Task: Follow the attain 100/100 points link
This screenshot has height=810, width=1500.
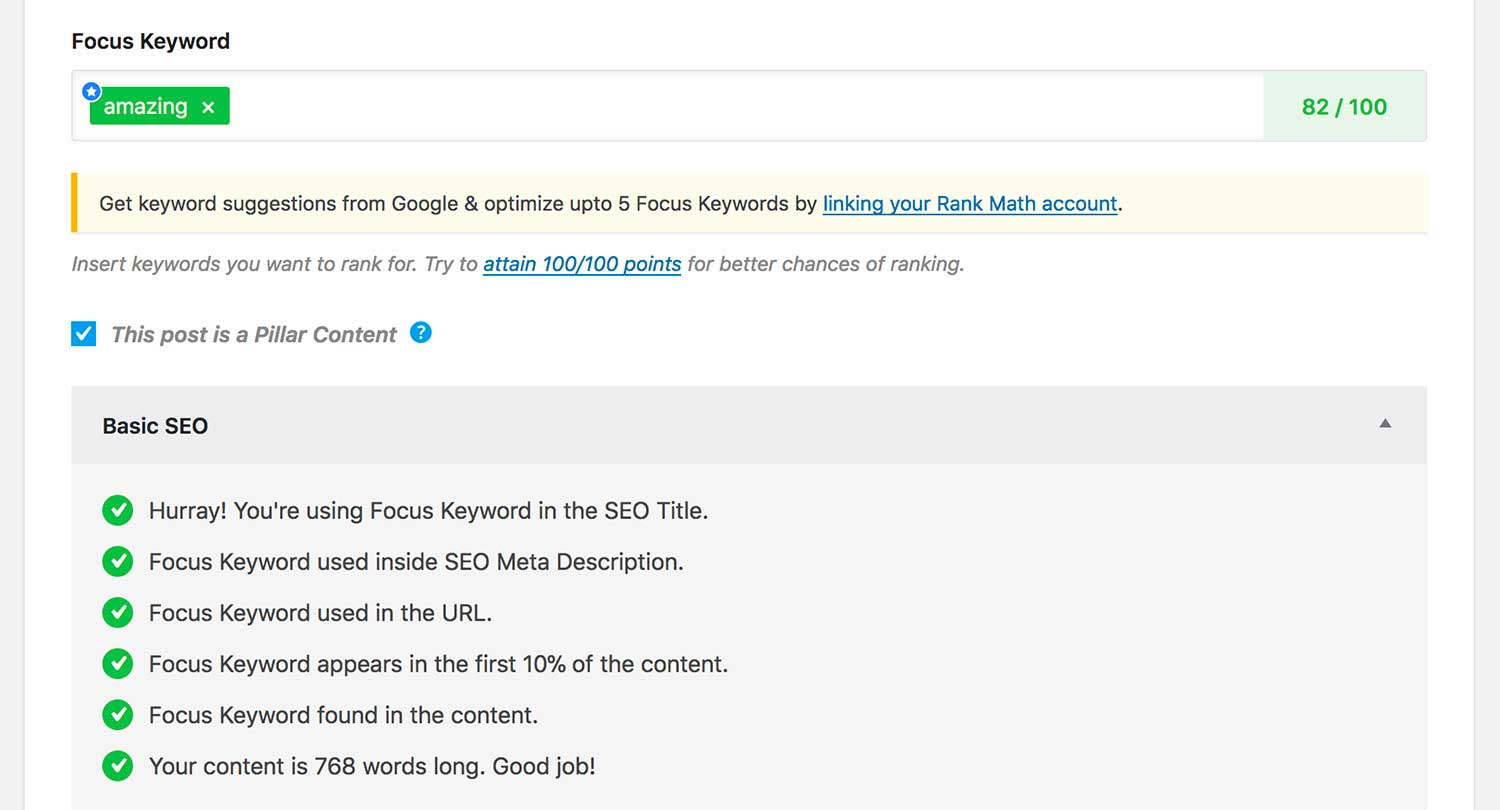Action: click(582, 265)
